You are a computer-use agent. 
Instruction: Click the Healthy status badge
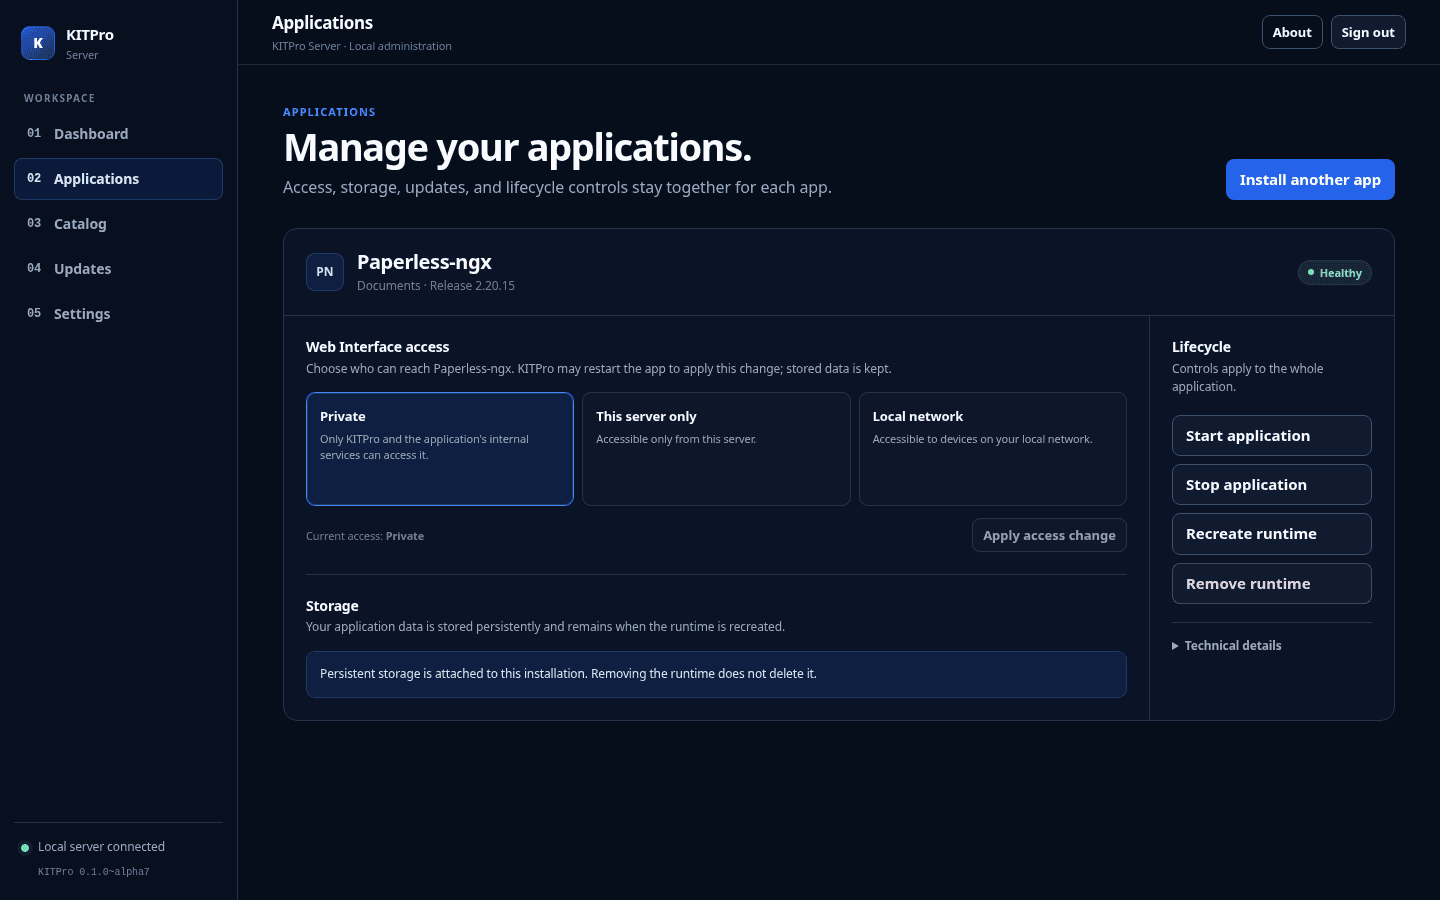[1335, 273]
